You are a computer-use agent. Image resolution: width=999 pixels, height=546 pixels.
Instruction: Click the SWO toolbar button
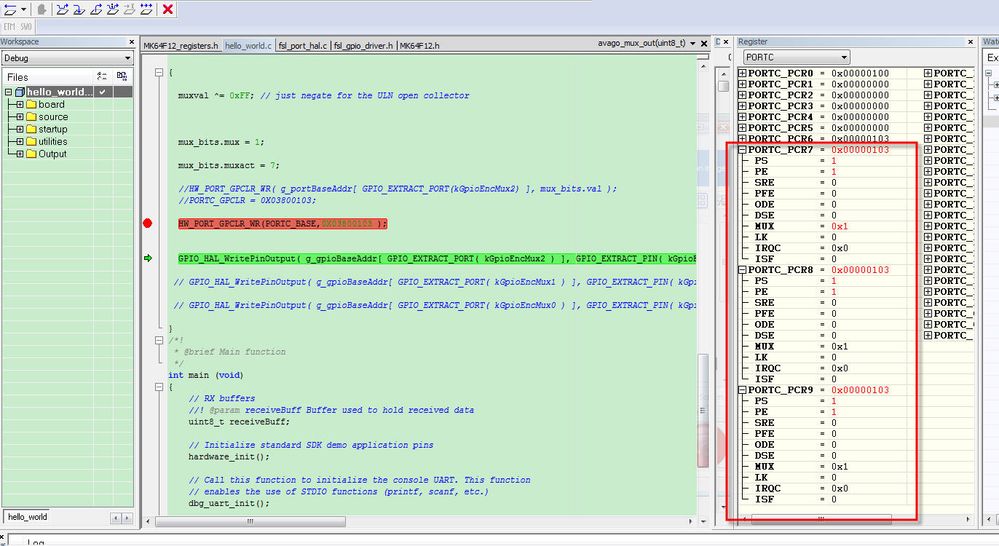[x=25, y=27]
